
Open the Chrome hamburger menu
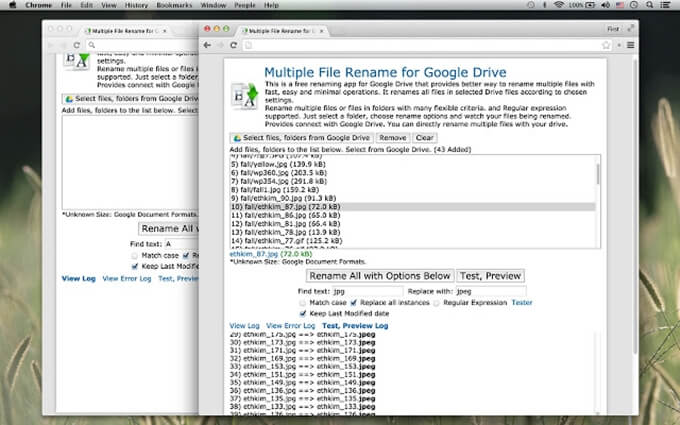[x=630, y=45]
